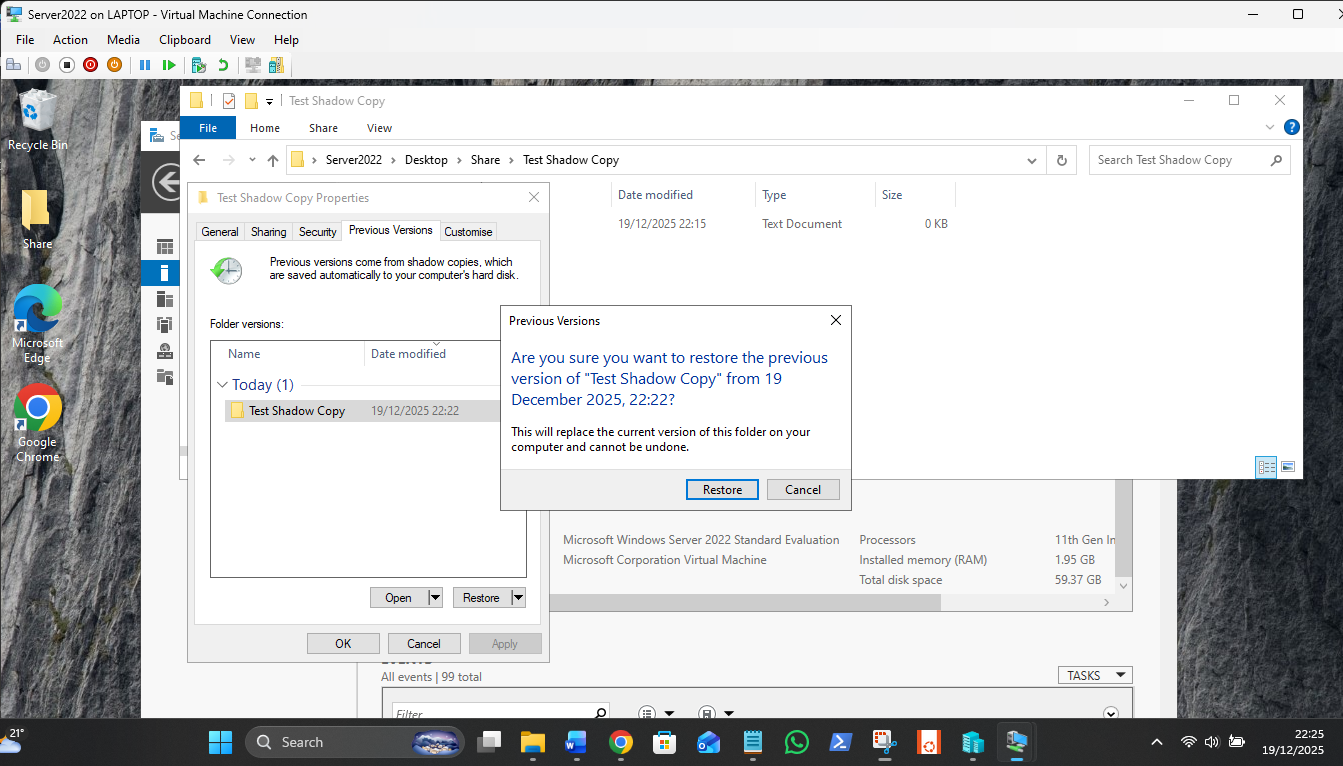The width and height of the screenshot is (1343, 766).
Task: Click the Checkpoint toolbar icon
Action: tap(199, 65)
